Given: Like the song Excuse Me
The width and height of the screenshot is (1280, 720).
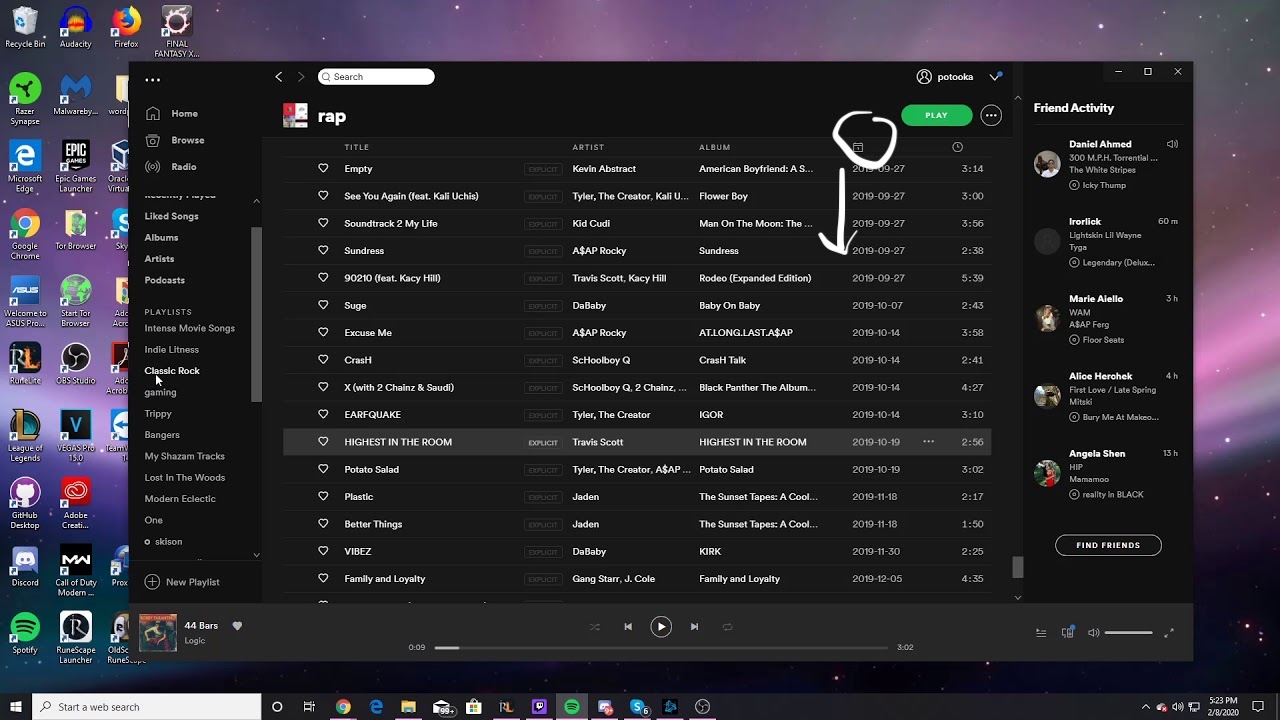Looking at the screenshot, I should 323,333.
